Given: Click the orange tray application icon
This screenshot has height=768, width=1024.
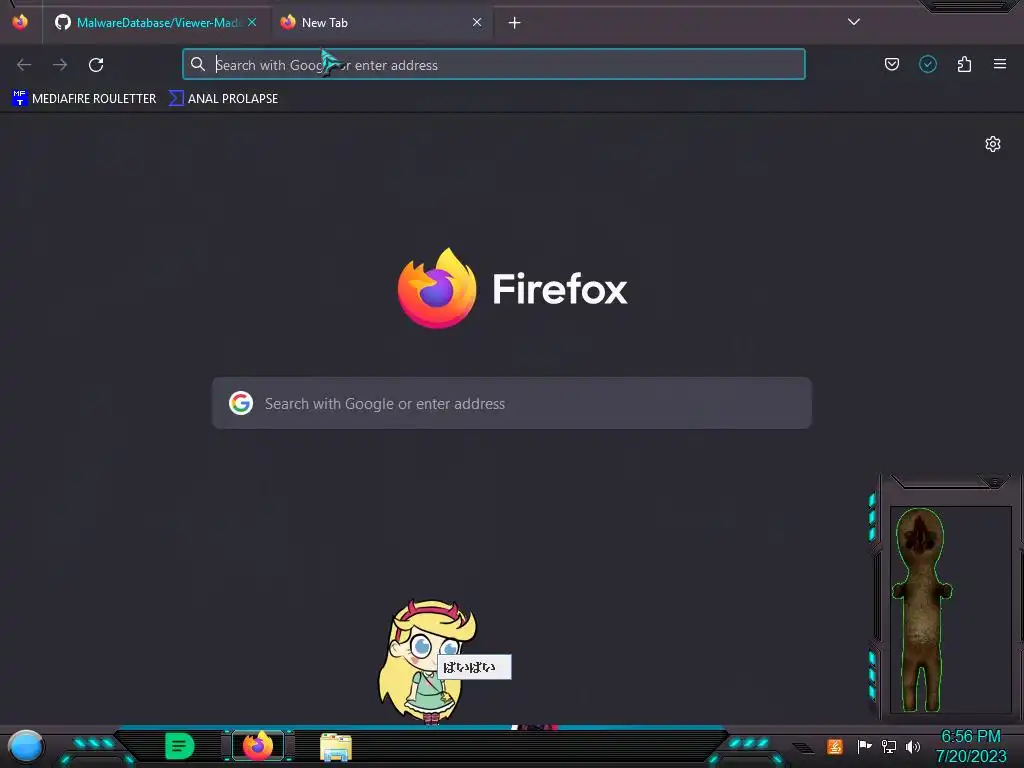Looking at the screenshot, I should pos(835,746).
